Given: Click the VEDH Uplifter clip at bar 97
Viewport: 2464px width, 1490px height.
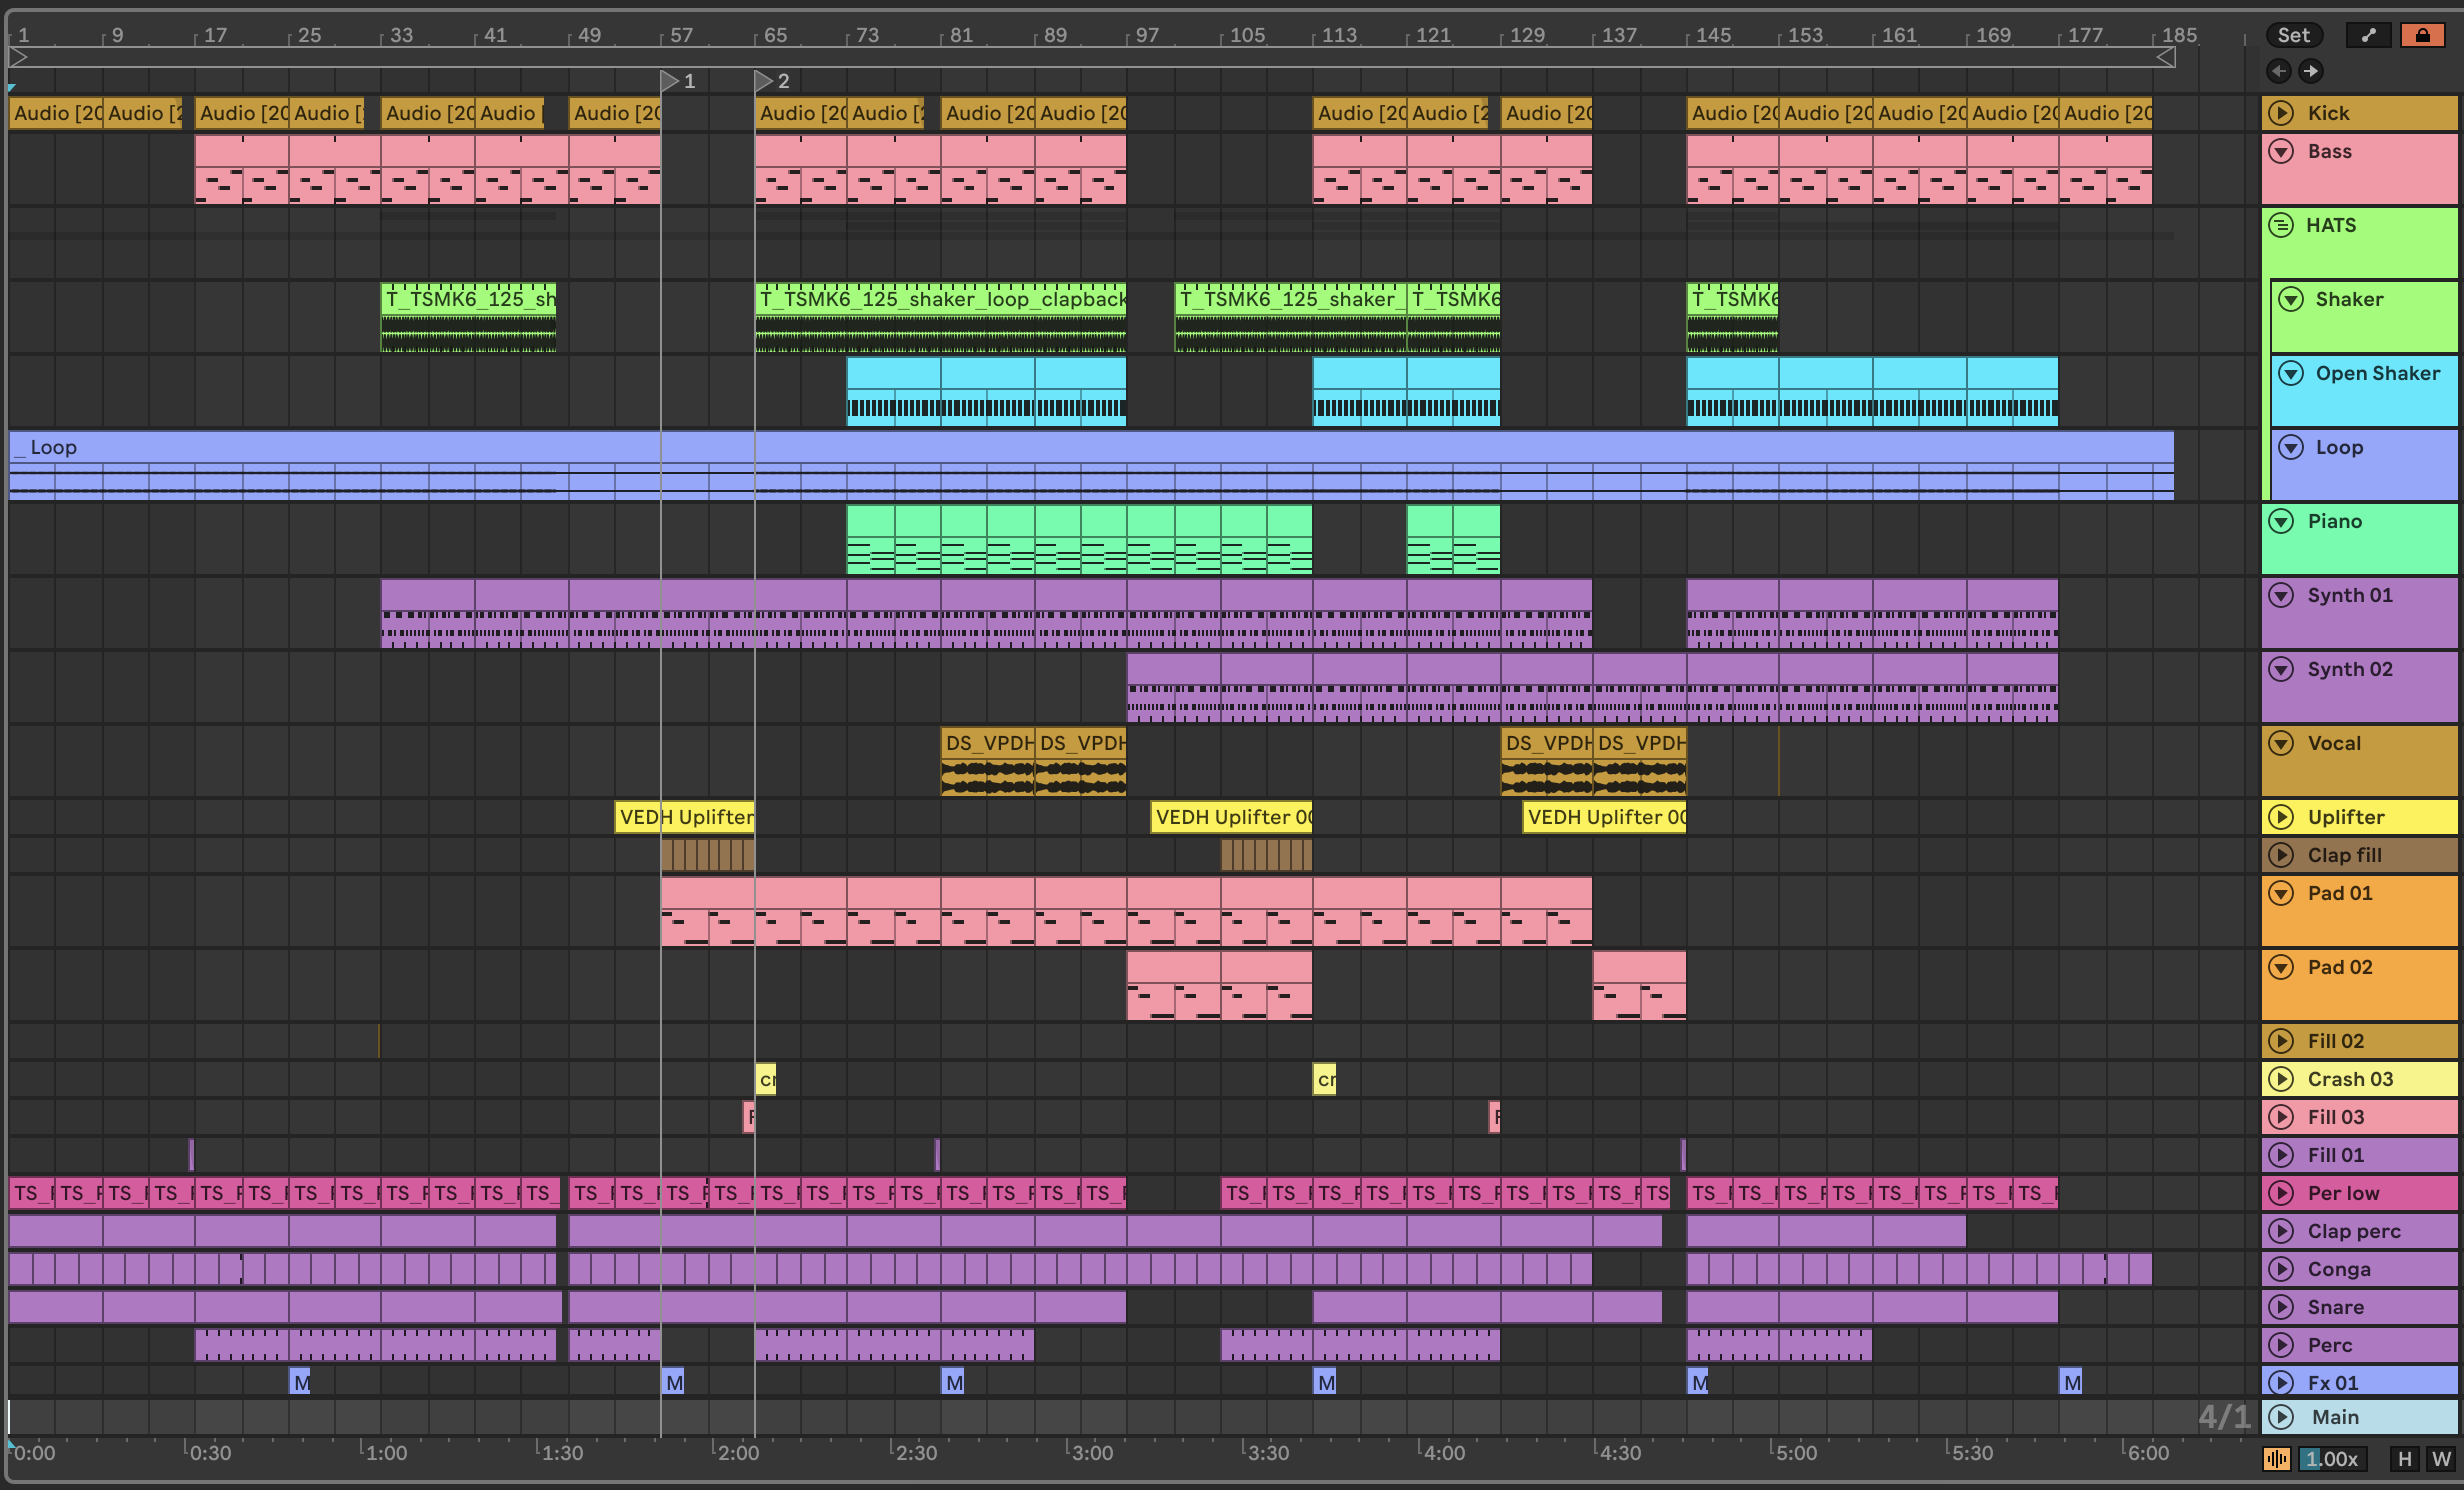Looking at the screenshot, I should tap(1231, 817).
